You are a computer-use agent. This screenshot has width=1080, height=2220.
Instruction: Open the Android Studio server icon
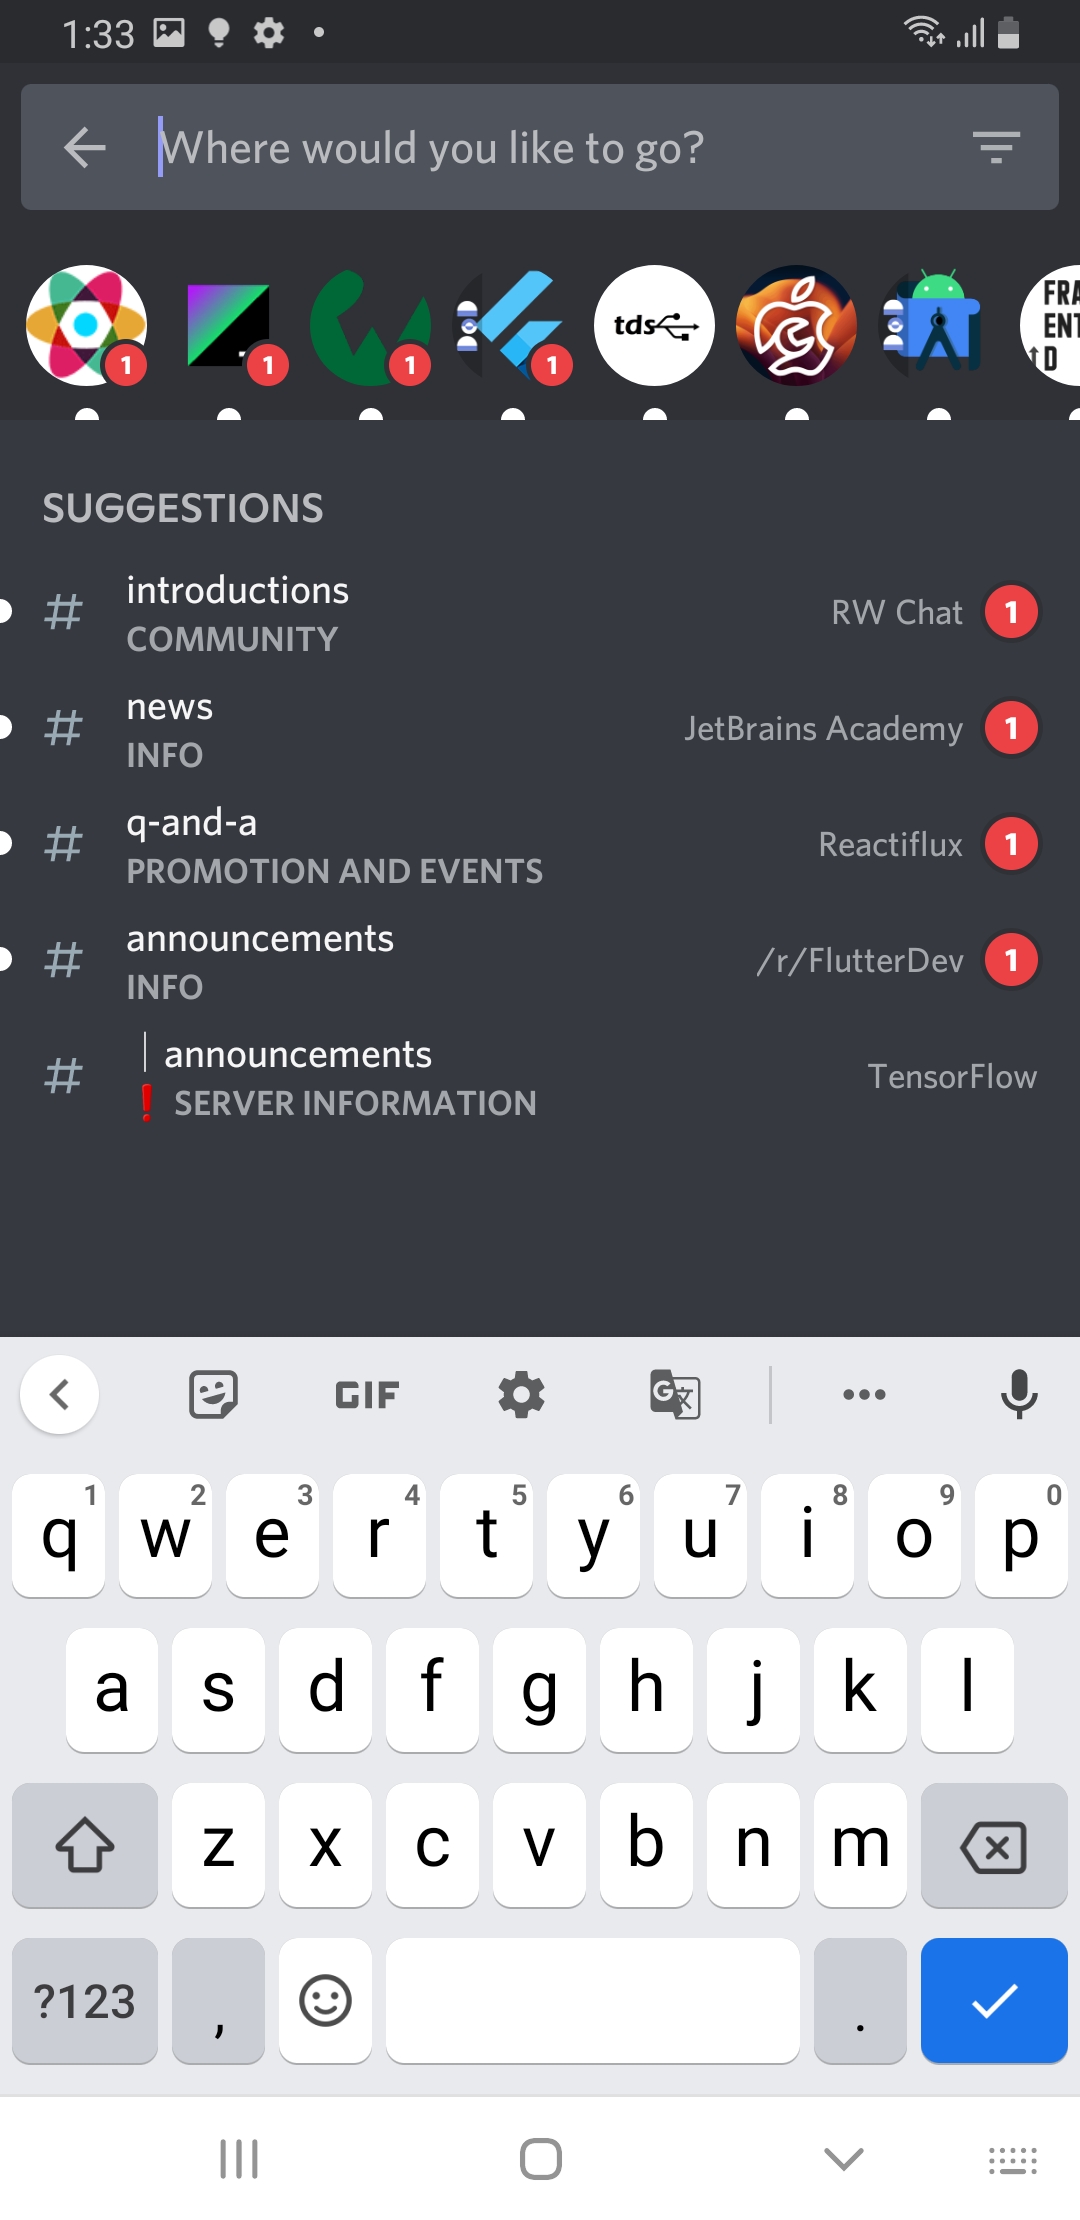click(x=935, y=325)
